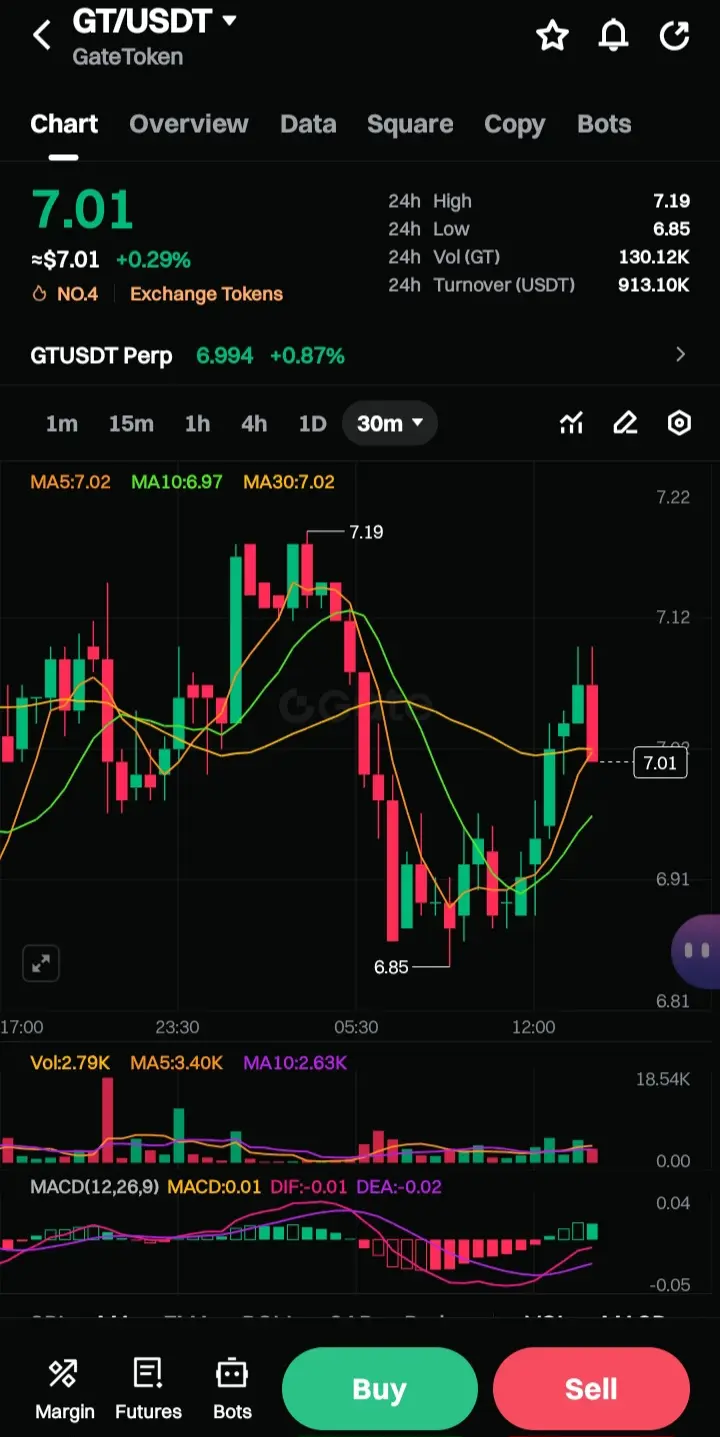Viewport: 720px width, 1437px height.
Task: Tap the 24h High value 7.19
Action: pos(672,201)
